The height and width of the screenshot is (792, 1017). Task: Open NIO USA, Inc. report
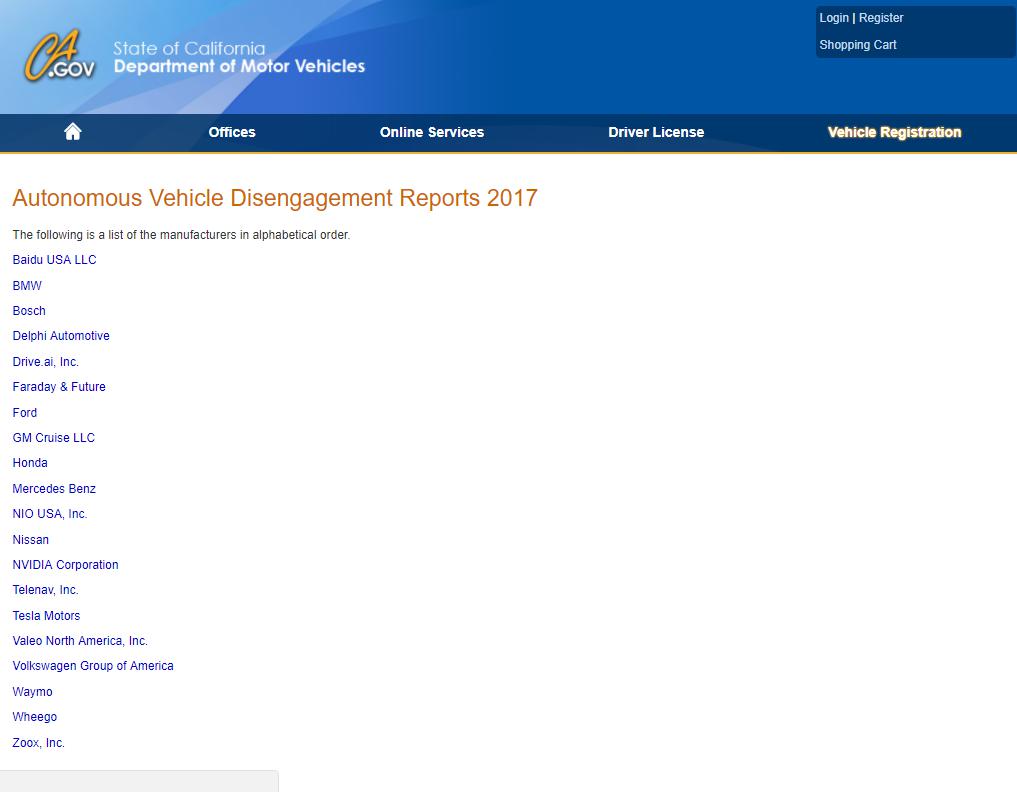click(x=50, y=514)
